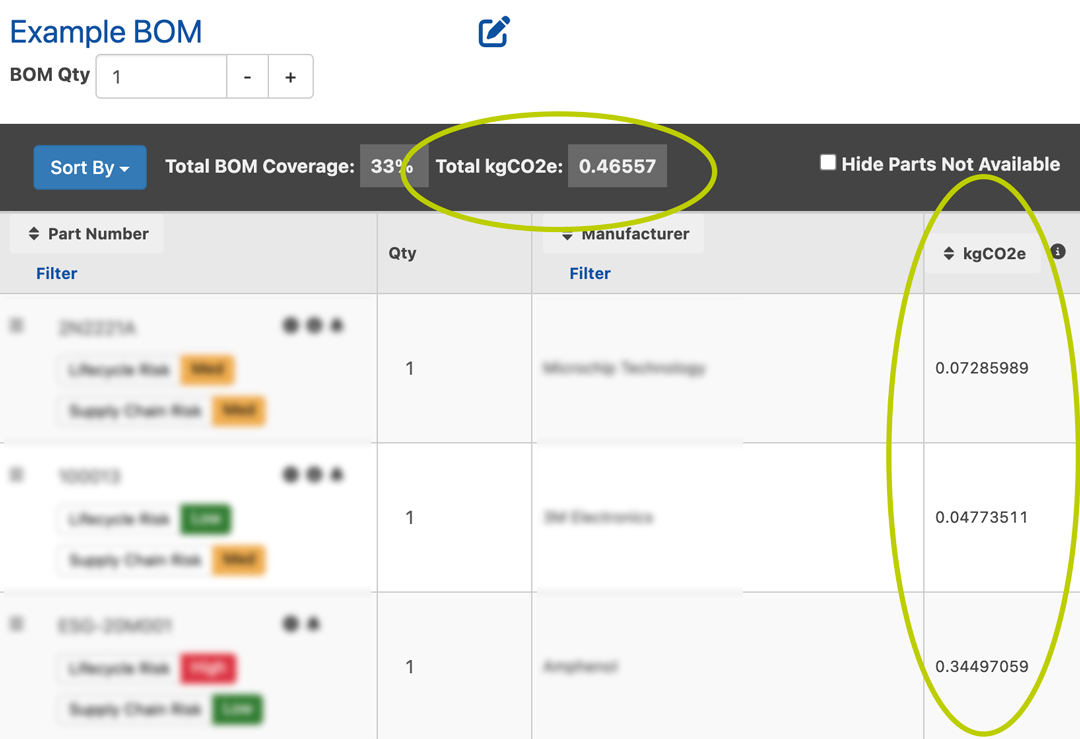This screenshot has height=739, width=1080.
Task: Click the drag handle on the 100013 row
Action: click(x=16, y=475)
